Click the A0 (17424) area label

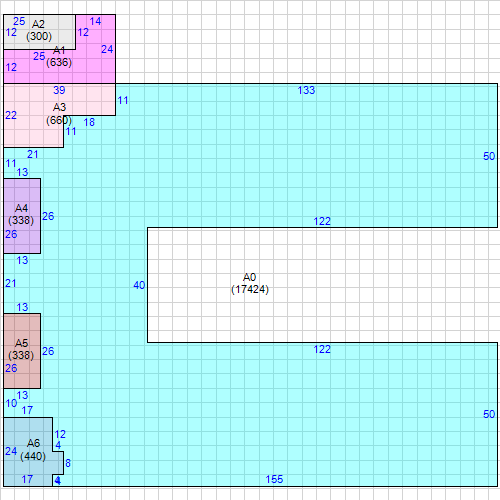coord(250,283)
